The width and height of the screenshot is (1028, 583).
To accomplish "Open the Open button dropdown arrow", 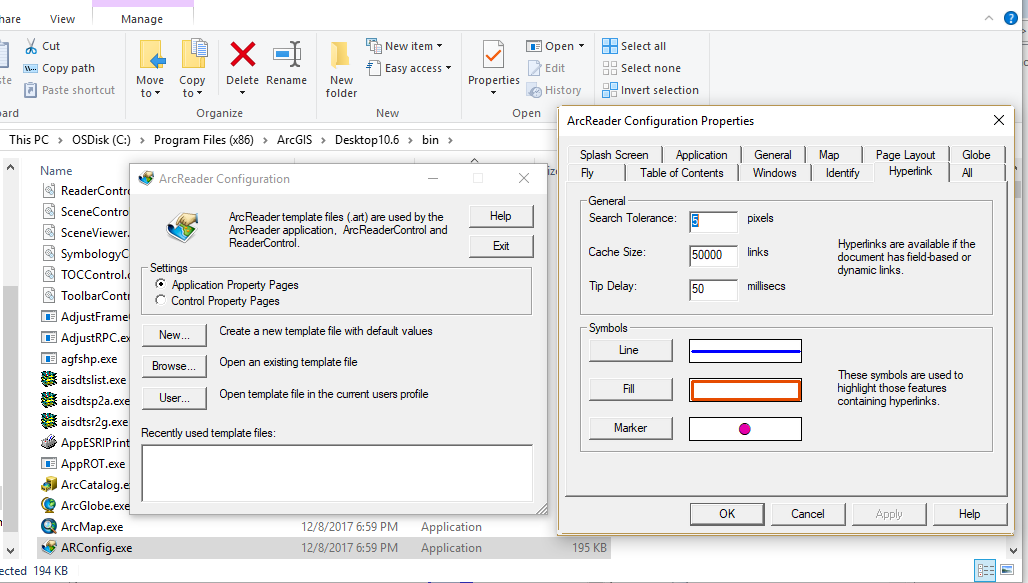I will click(x=581, y=45).
